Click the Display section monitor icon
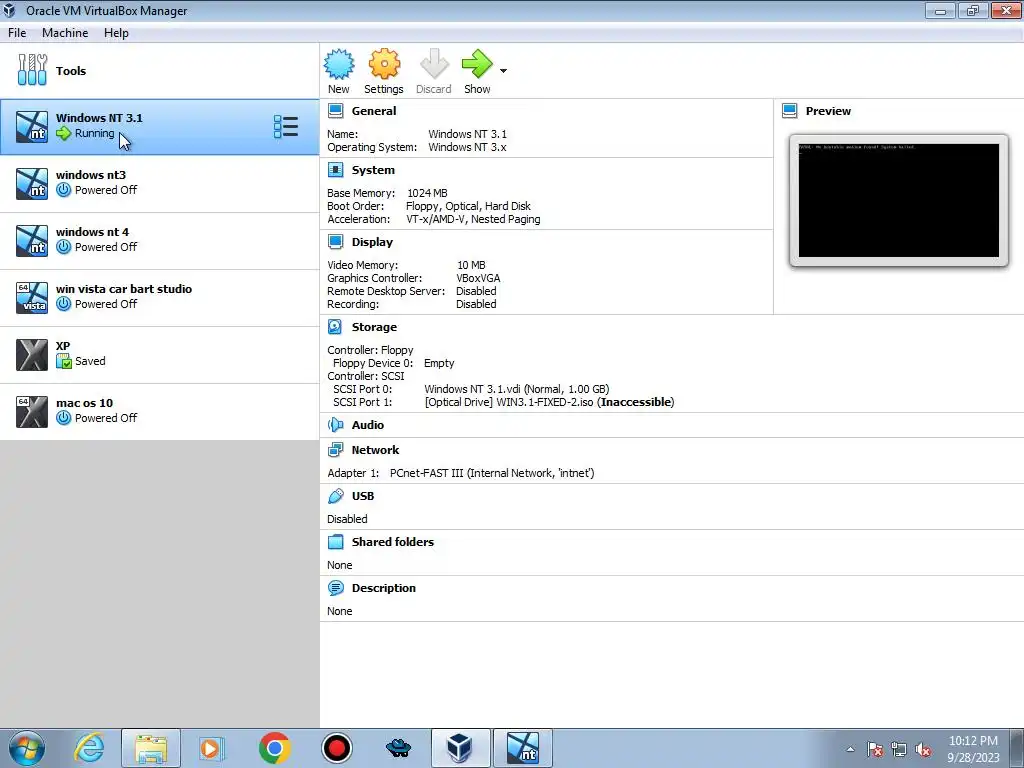Screen dimensions: 1024x768 pos(336,242)
